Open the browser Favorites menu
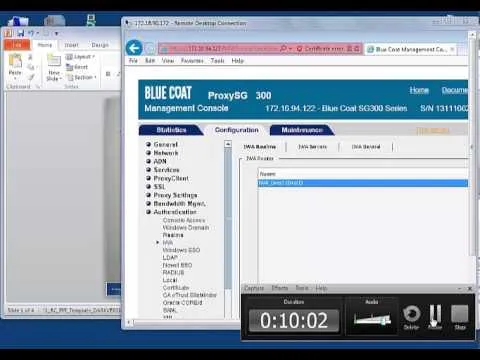Screen dimensions: 480x360 coord(192,61)
